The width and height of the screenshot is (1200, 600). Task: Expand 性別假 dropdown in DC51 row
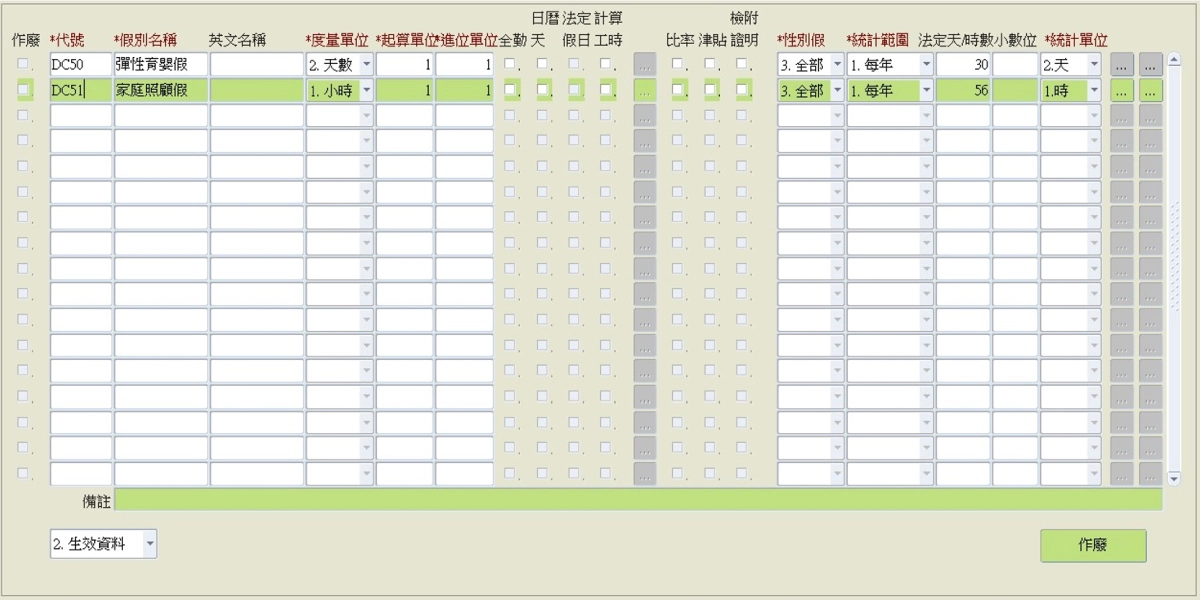836,91
